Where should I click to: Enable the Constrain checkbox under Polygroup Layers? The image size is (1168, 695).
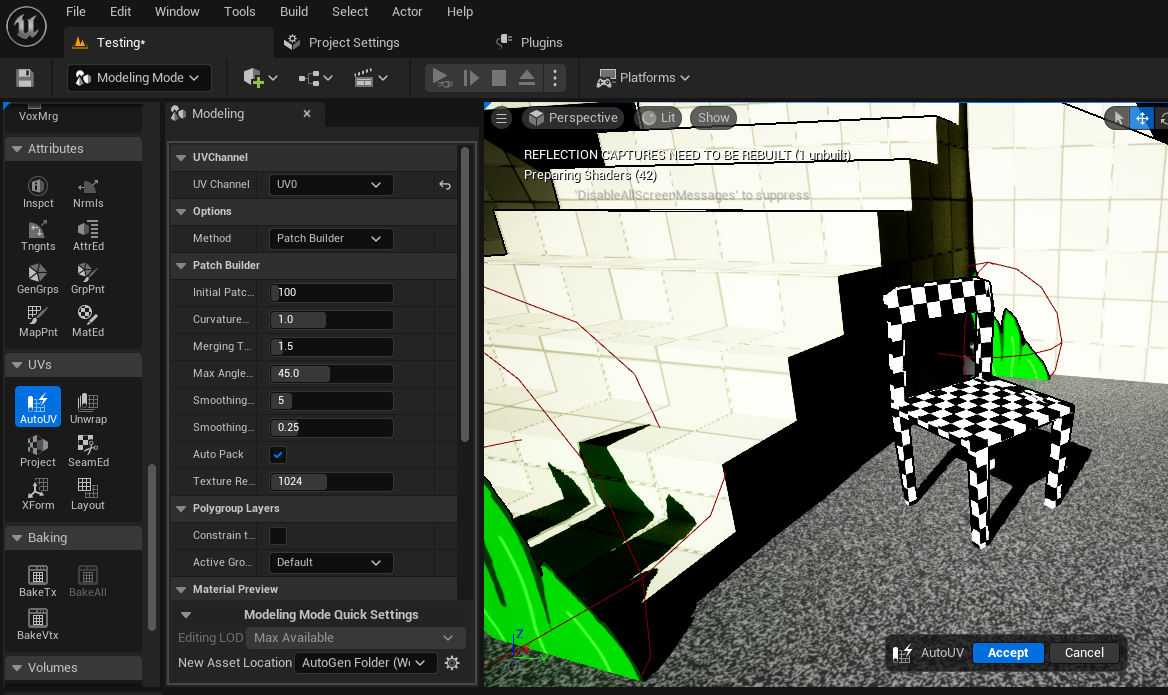[277, 535]
